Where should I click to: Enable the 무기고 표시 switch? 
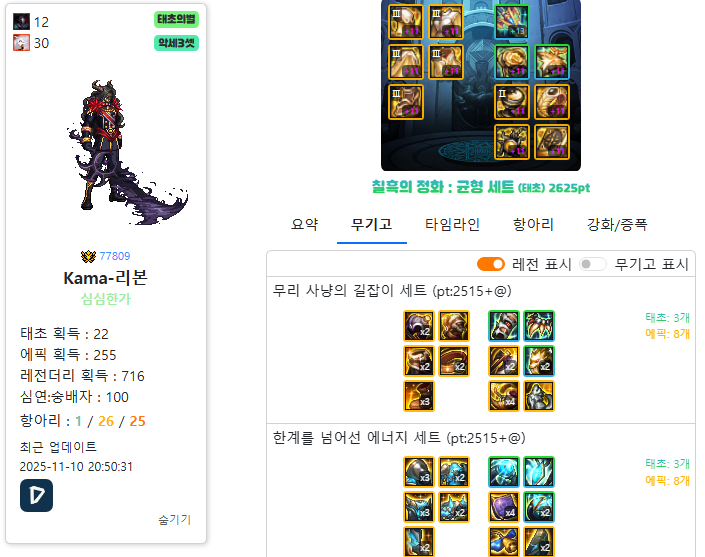click(x=593, y=264)
